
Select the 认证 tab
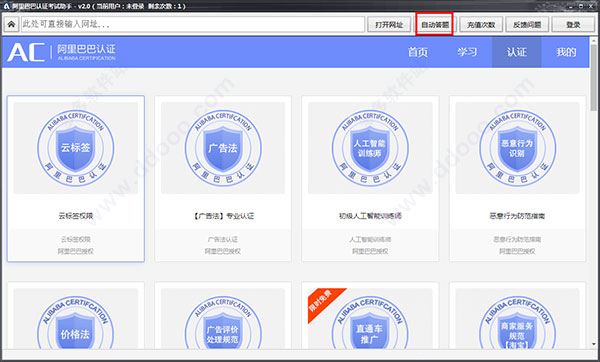517,52
